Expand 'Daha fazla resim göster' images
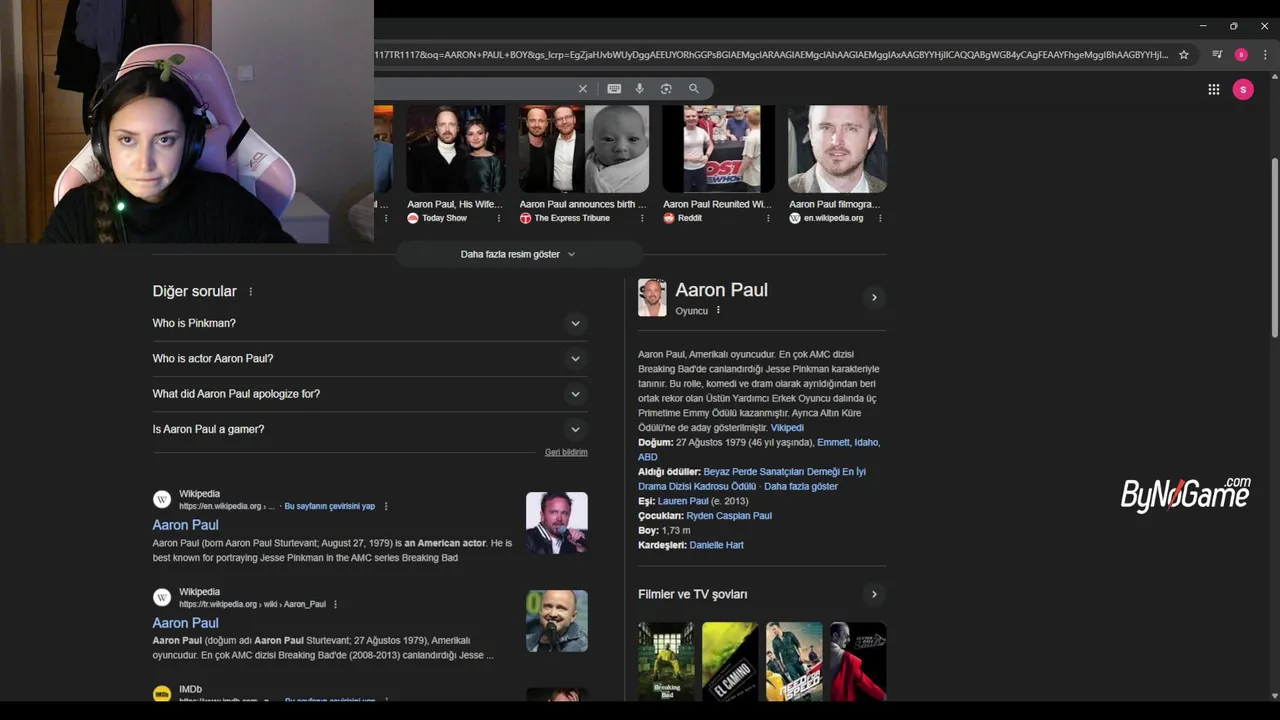Viewport: 1280px width, 720px height. pyautogui.click(x=518, y=254)
